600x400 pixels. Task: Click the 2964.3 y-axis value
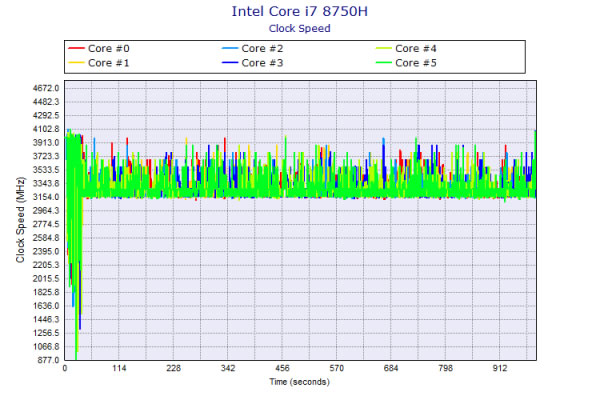pos(46,211)
